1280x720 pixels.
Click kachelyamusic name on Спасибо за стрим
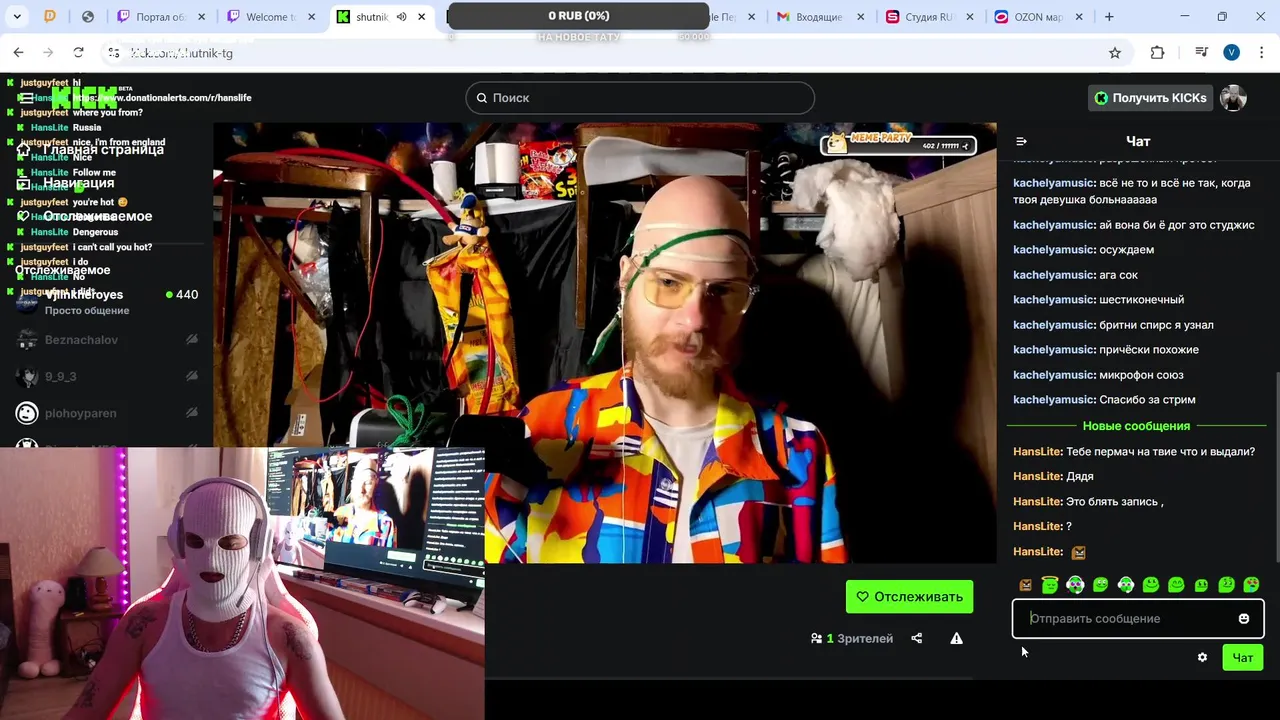click(x=1054, y=400)
